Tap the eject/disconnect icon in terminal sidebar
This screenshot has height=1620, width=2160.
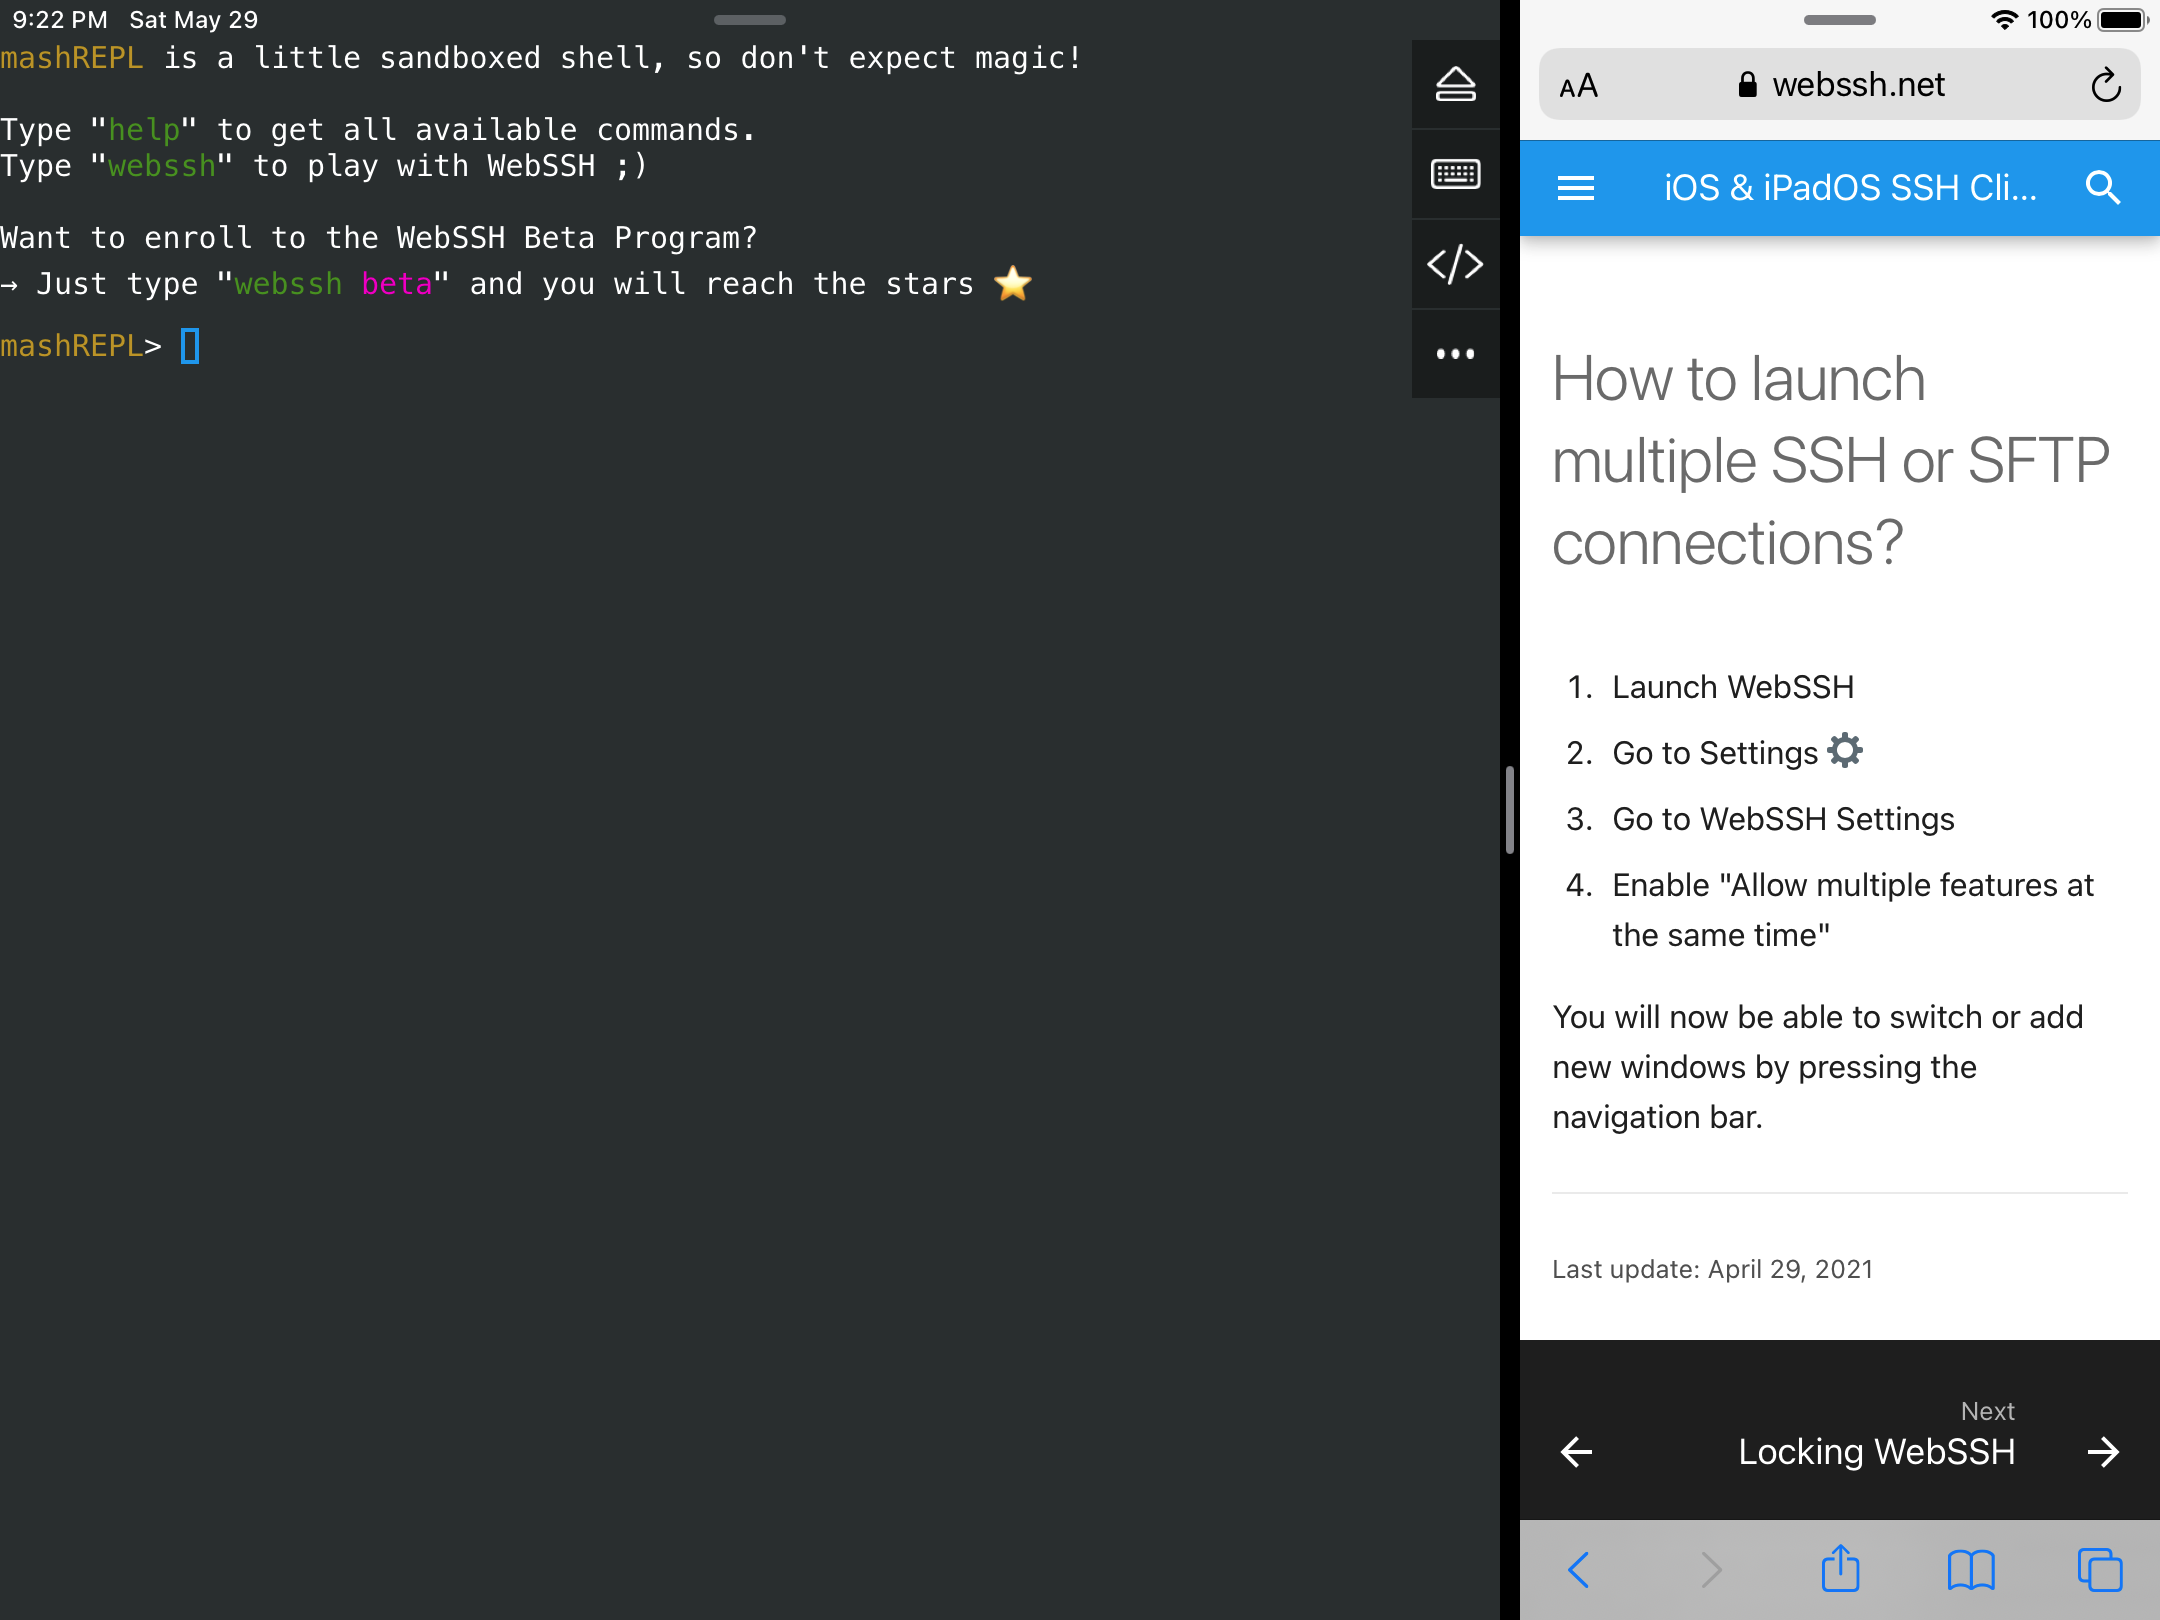pyautogui.click(x=1455, y=84)
